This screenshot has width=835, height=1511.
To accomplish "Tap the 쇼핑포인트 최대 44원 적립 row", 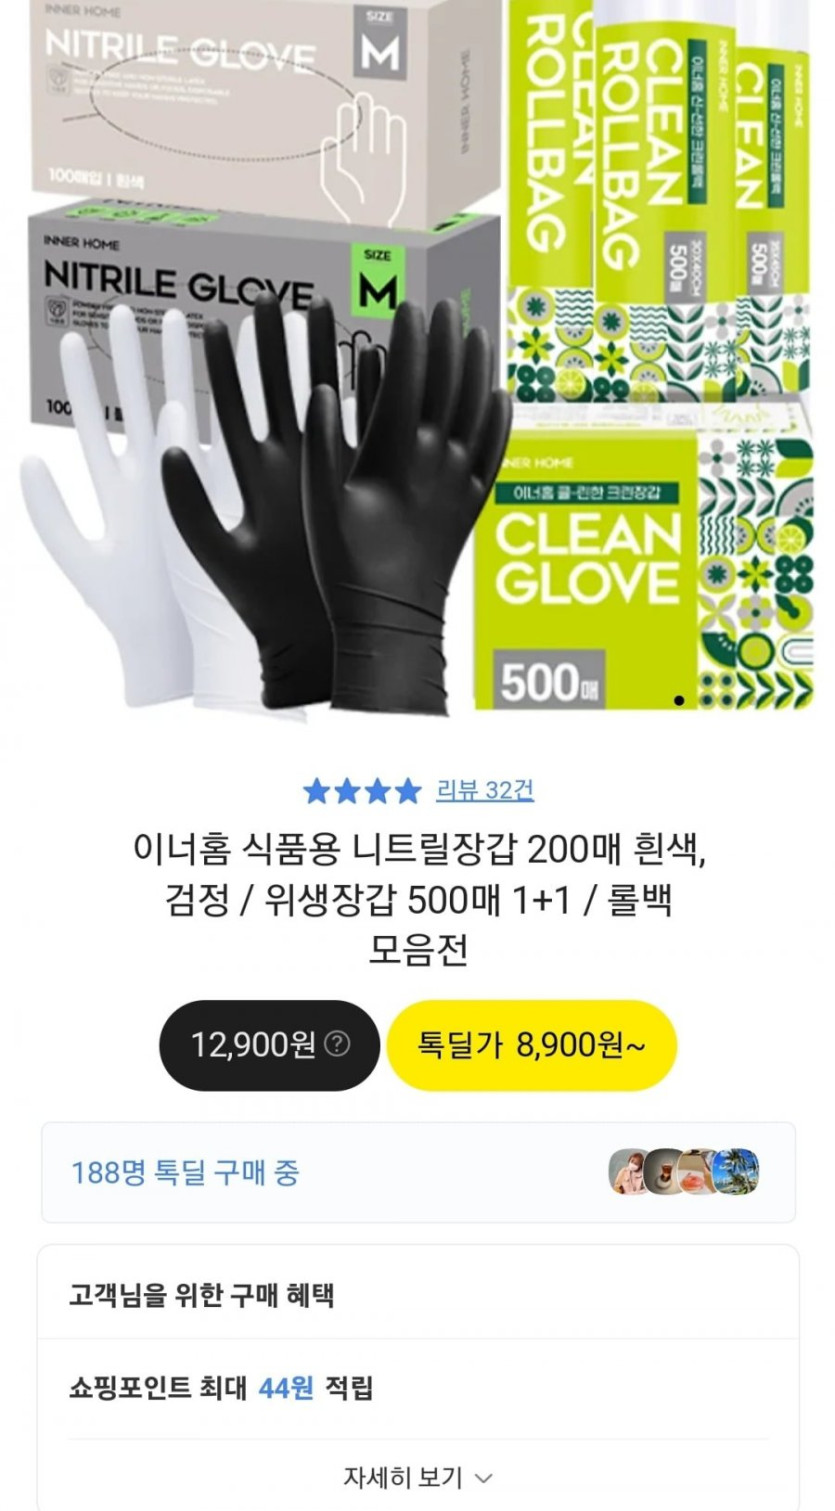I will pyautogui.click(x=418, y=1388).
